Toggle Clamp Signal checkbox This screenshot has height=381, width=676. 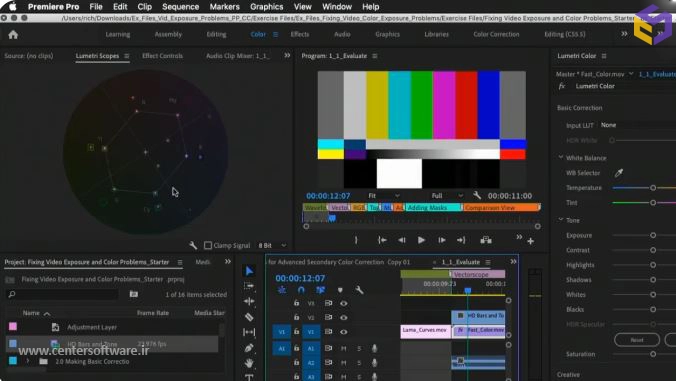[208, 245]
